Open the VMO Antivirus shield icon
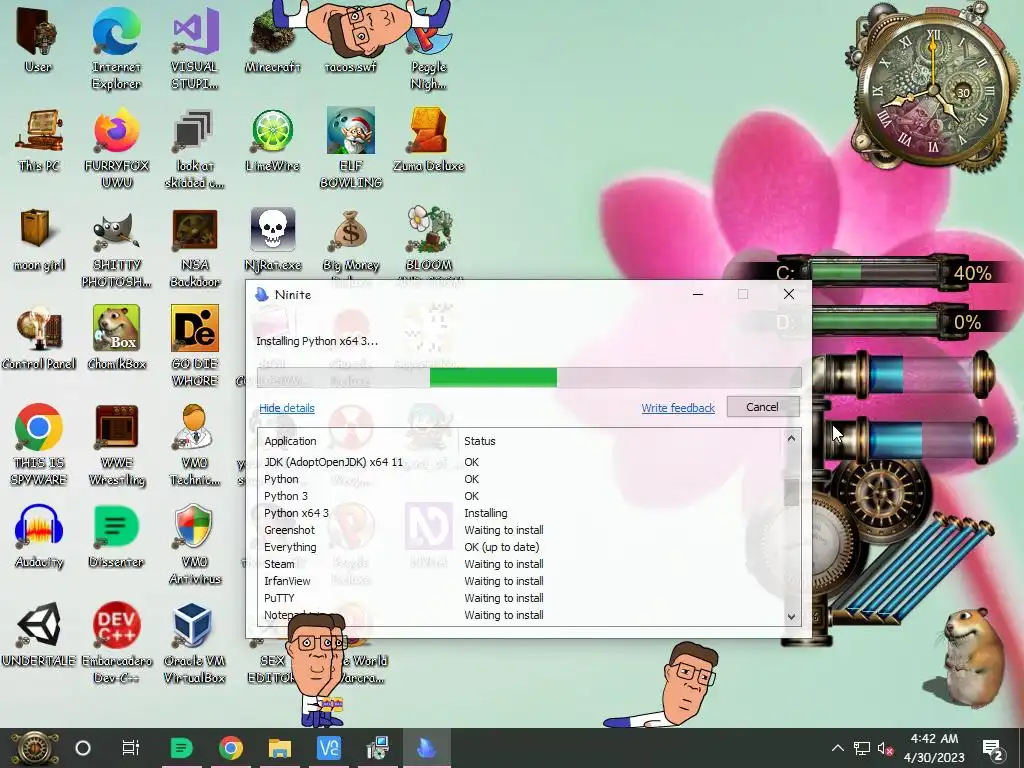The image size is (1024, 768). (x=195, y=543)
